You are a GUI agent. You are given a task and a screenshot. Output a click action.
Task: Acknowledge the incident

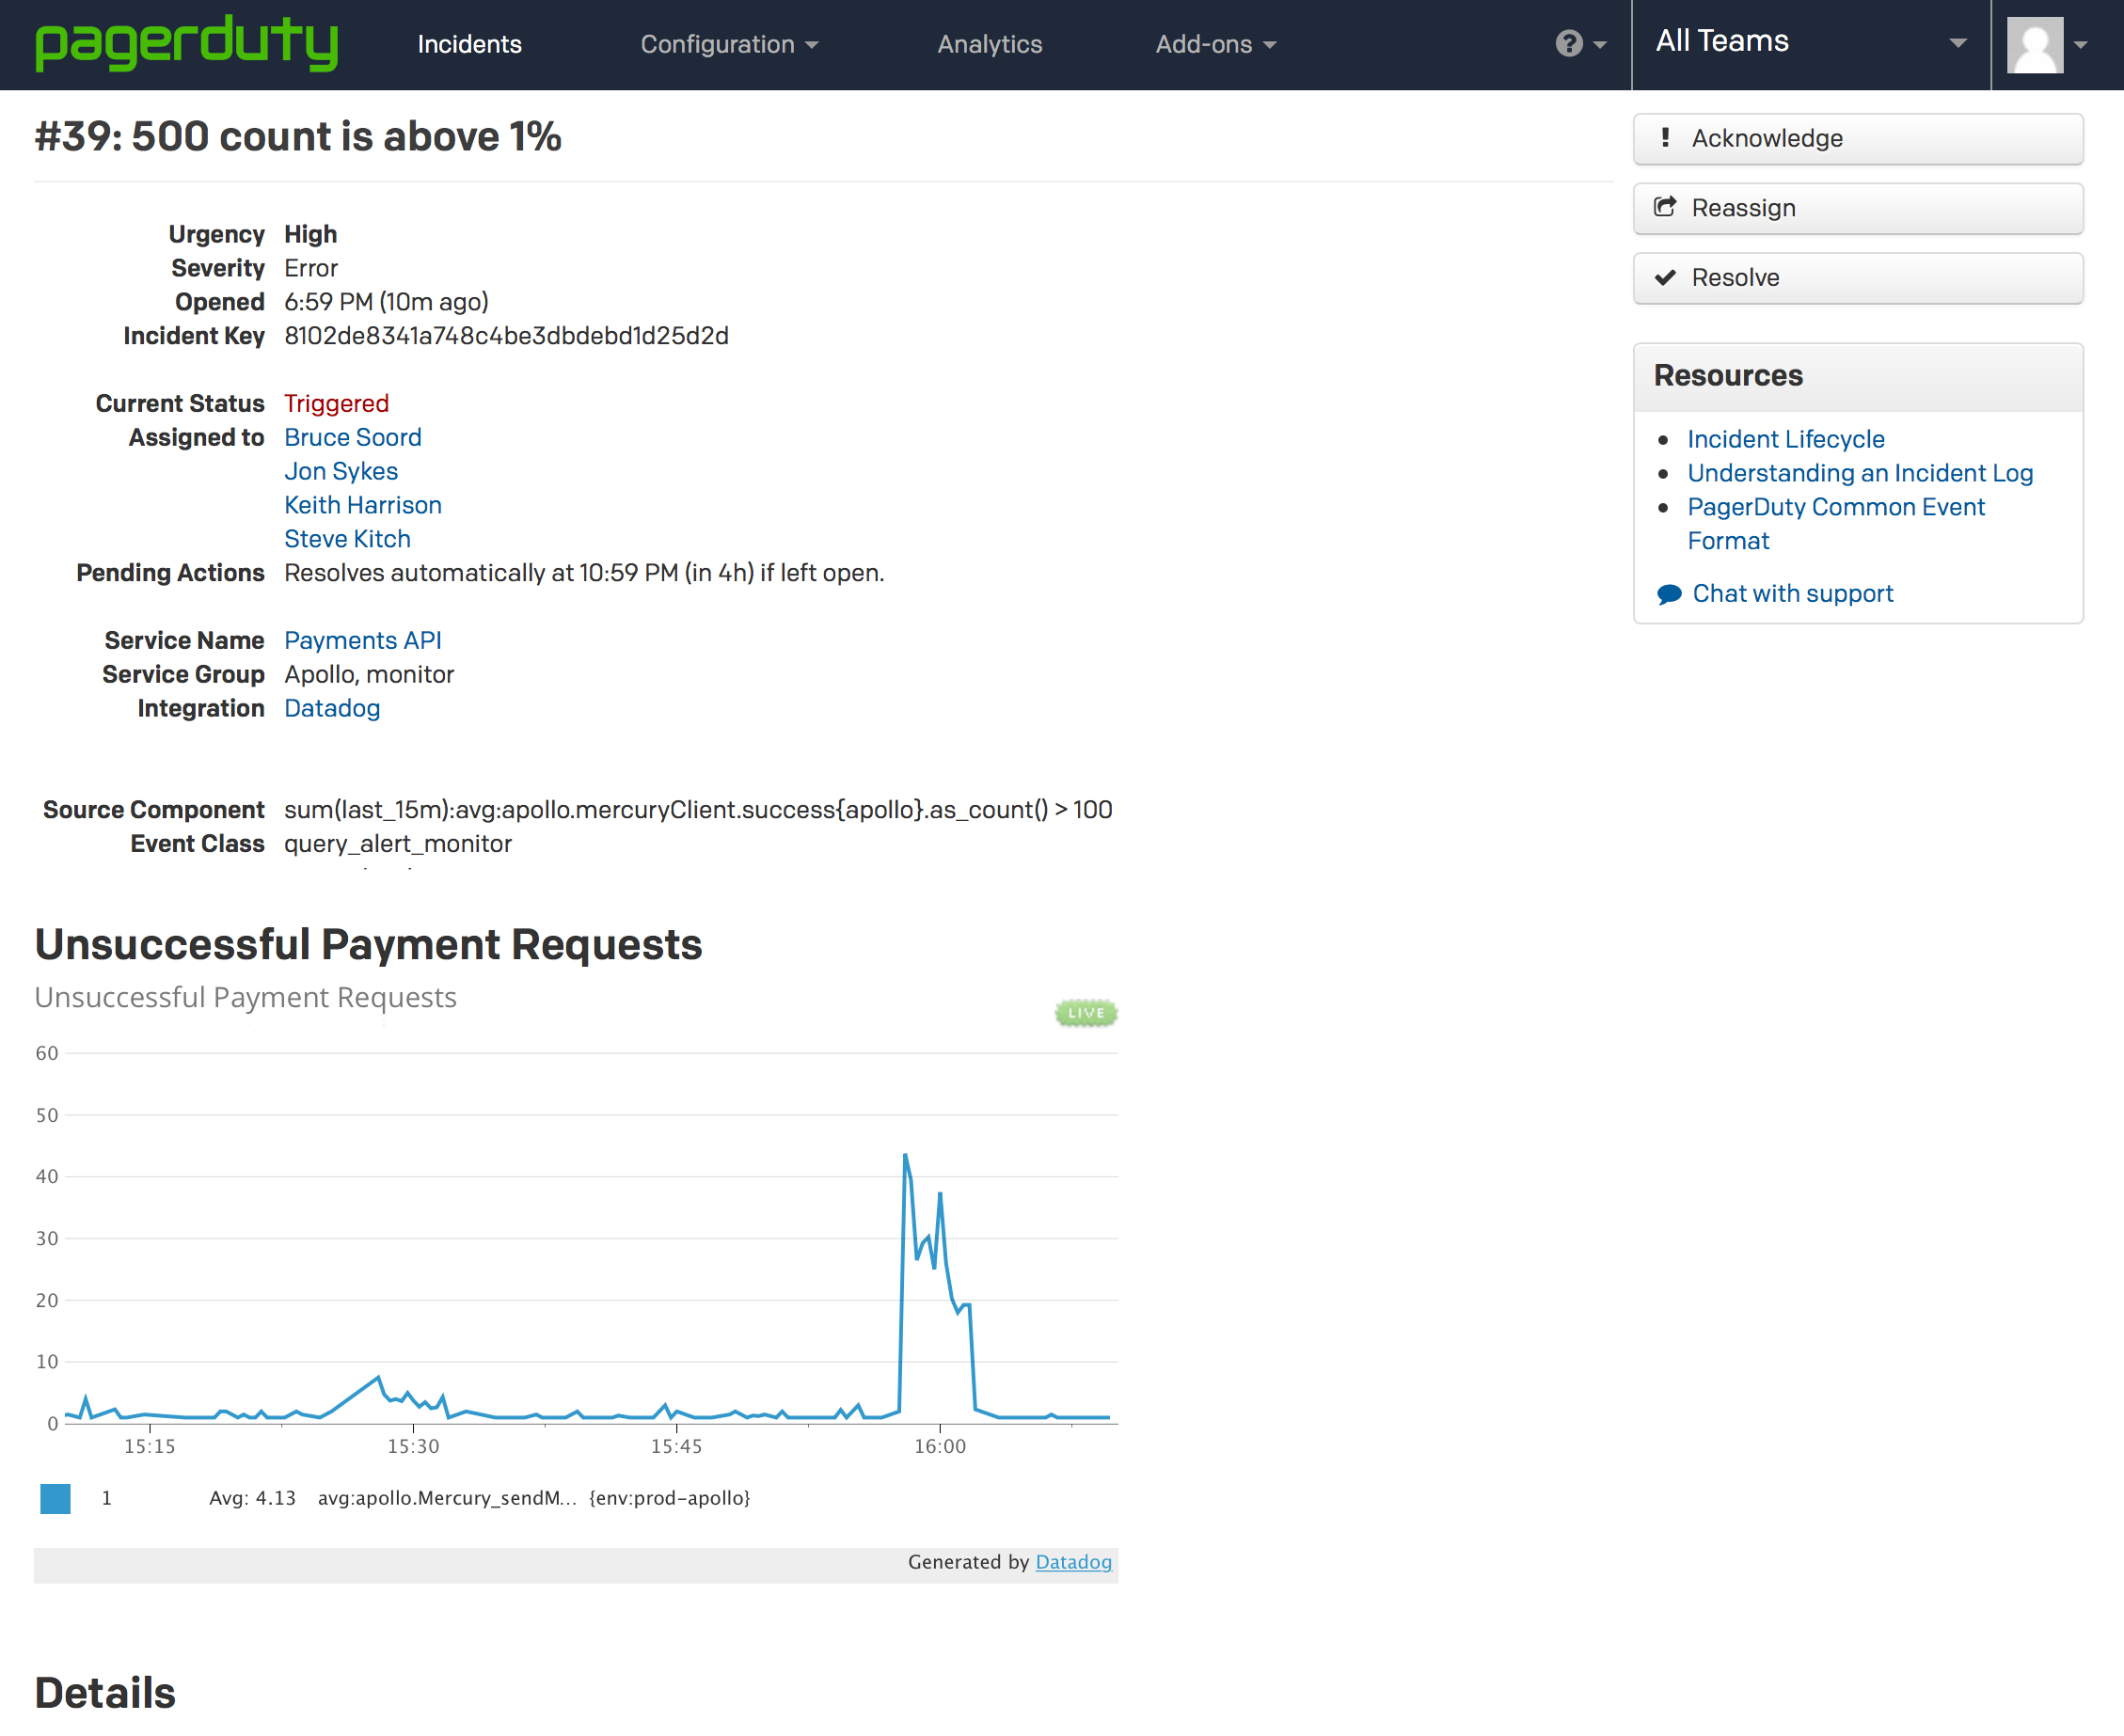point(1857,139)
